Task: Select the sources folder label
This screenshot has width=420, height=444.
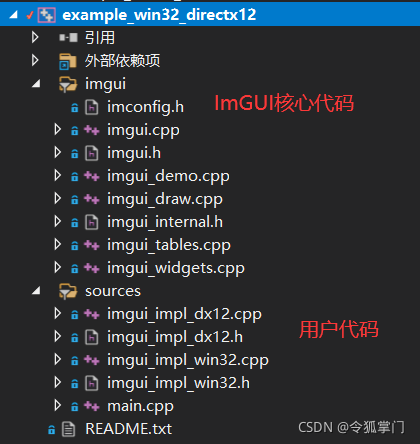Action: [113, 291]
